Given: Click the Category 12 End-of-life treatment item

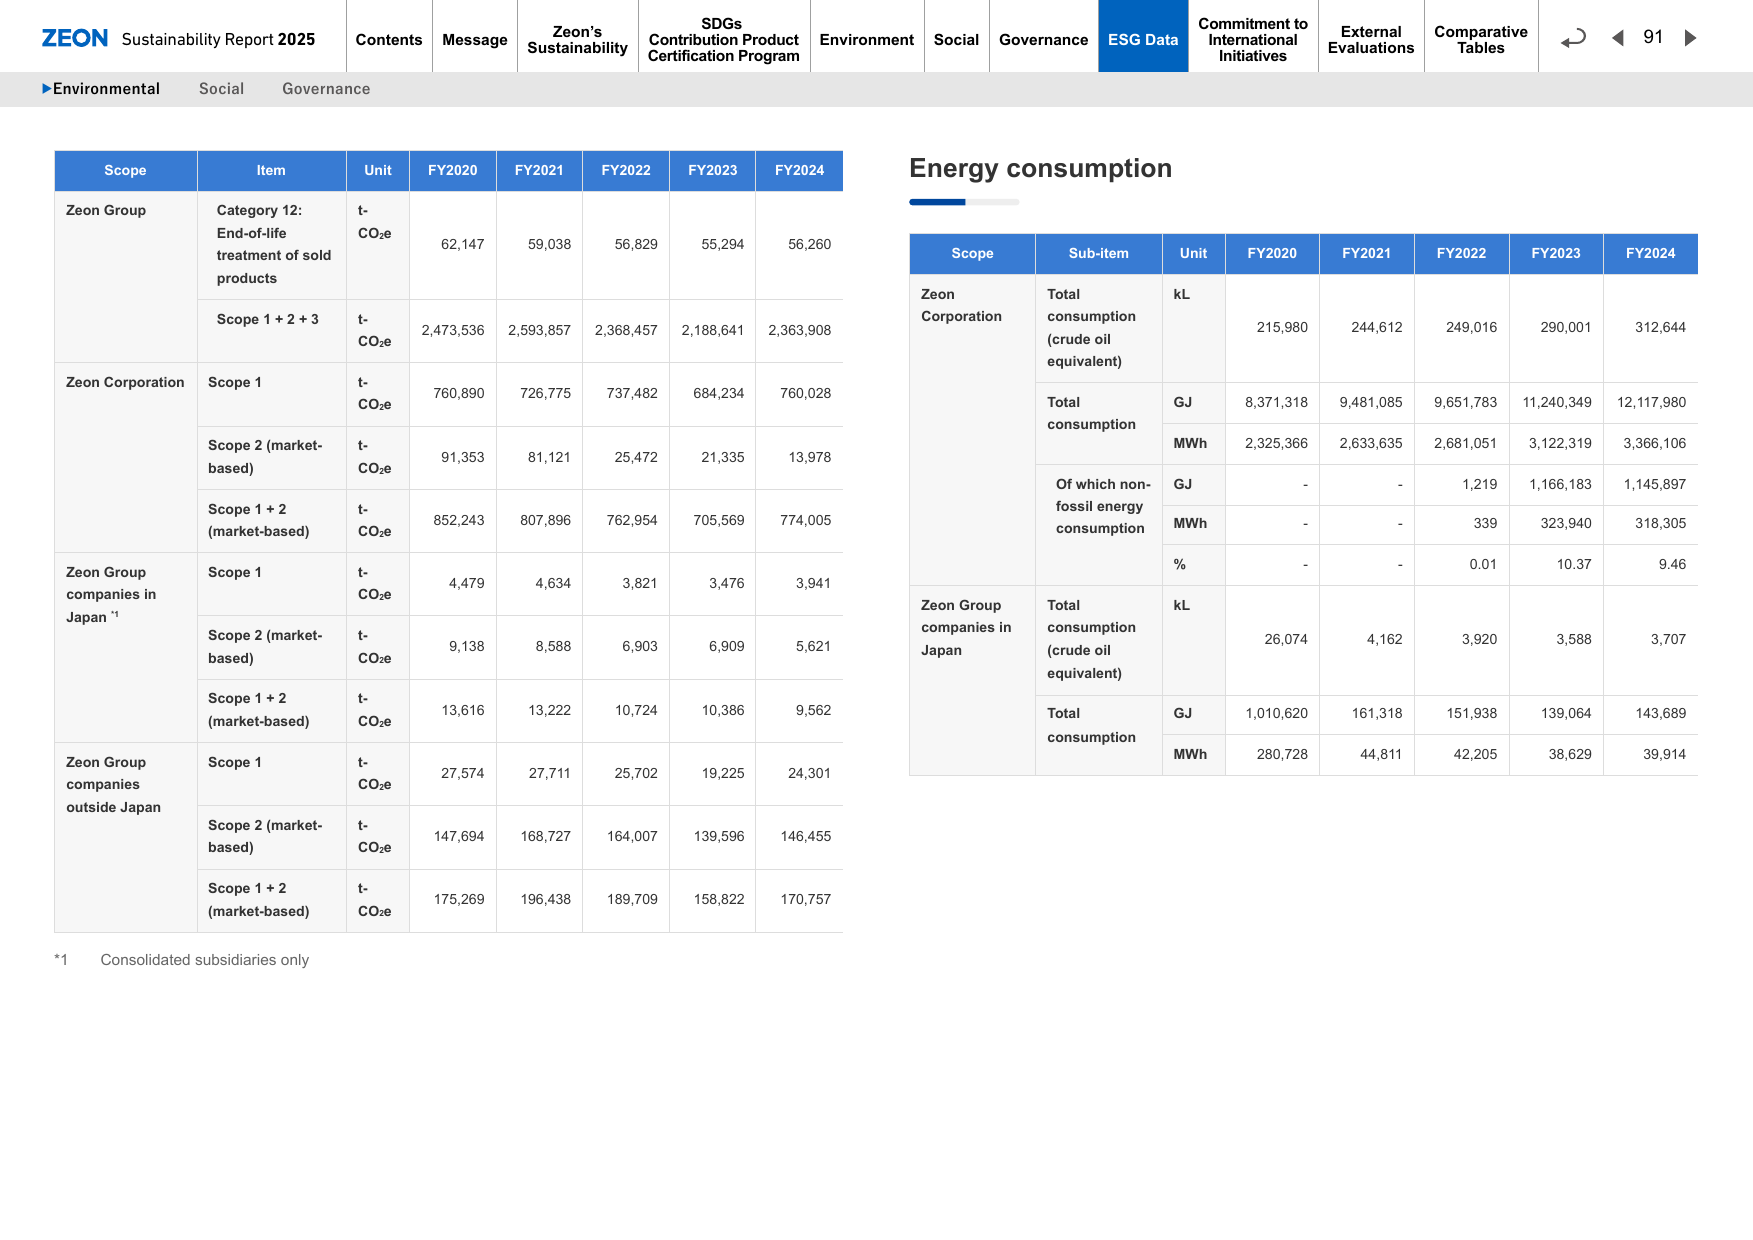Looking at the screenshot, I should [x=274, y=244].
